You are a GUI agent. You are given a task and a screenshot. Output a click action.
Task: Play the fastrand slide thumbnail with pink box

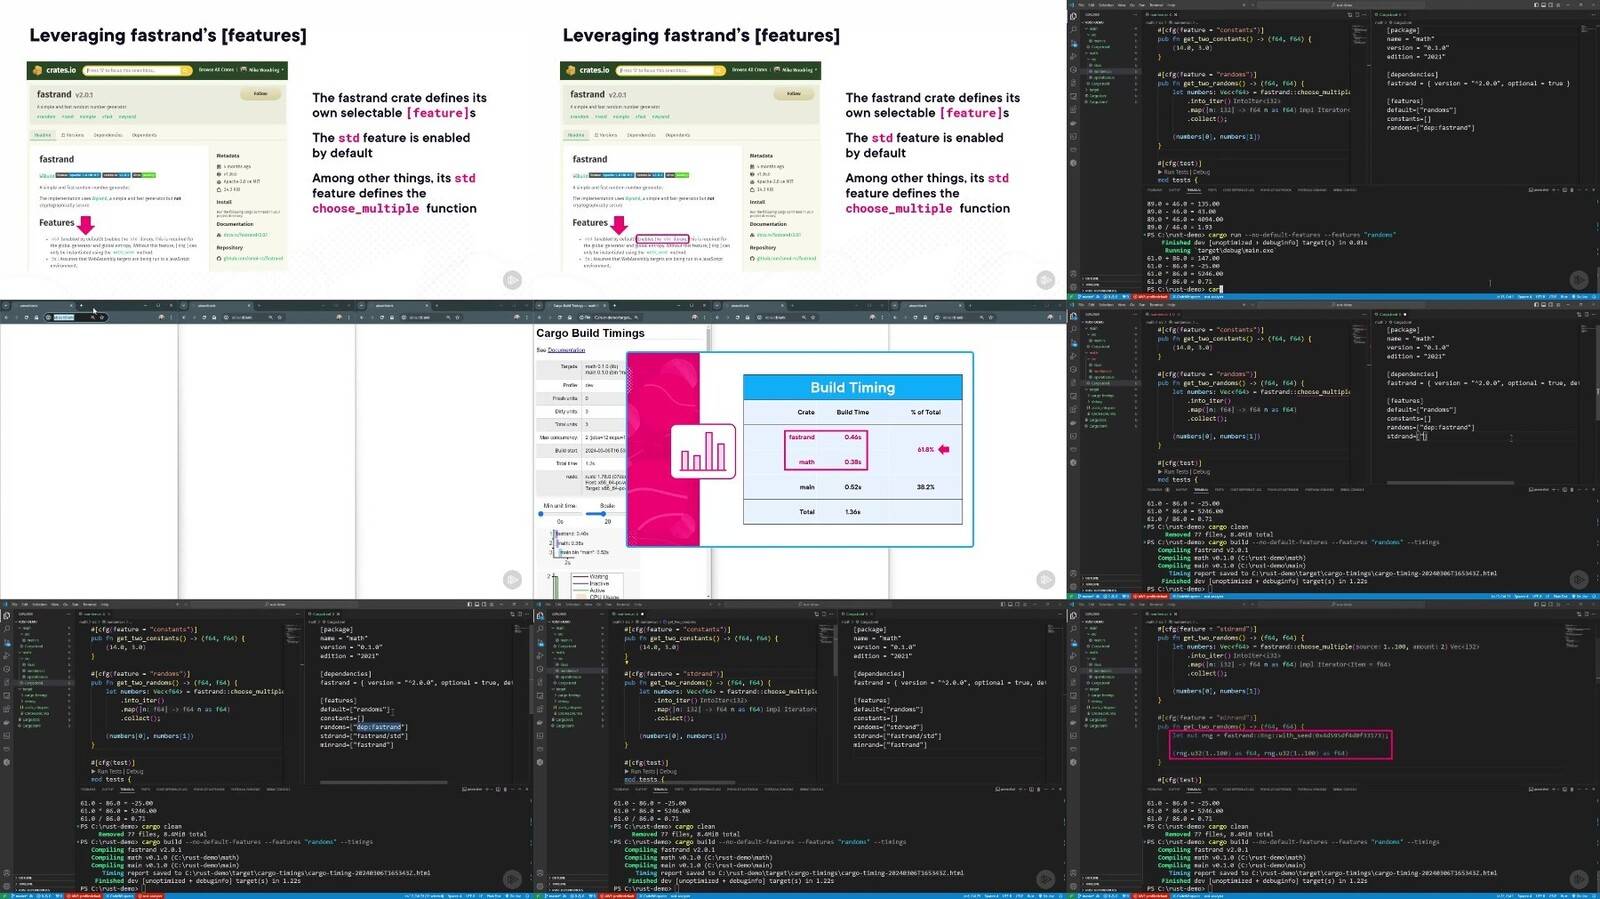1045,280
